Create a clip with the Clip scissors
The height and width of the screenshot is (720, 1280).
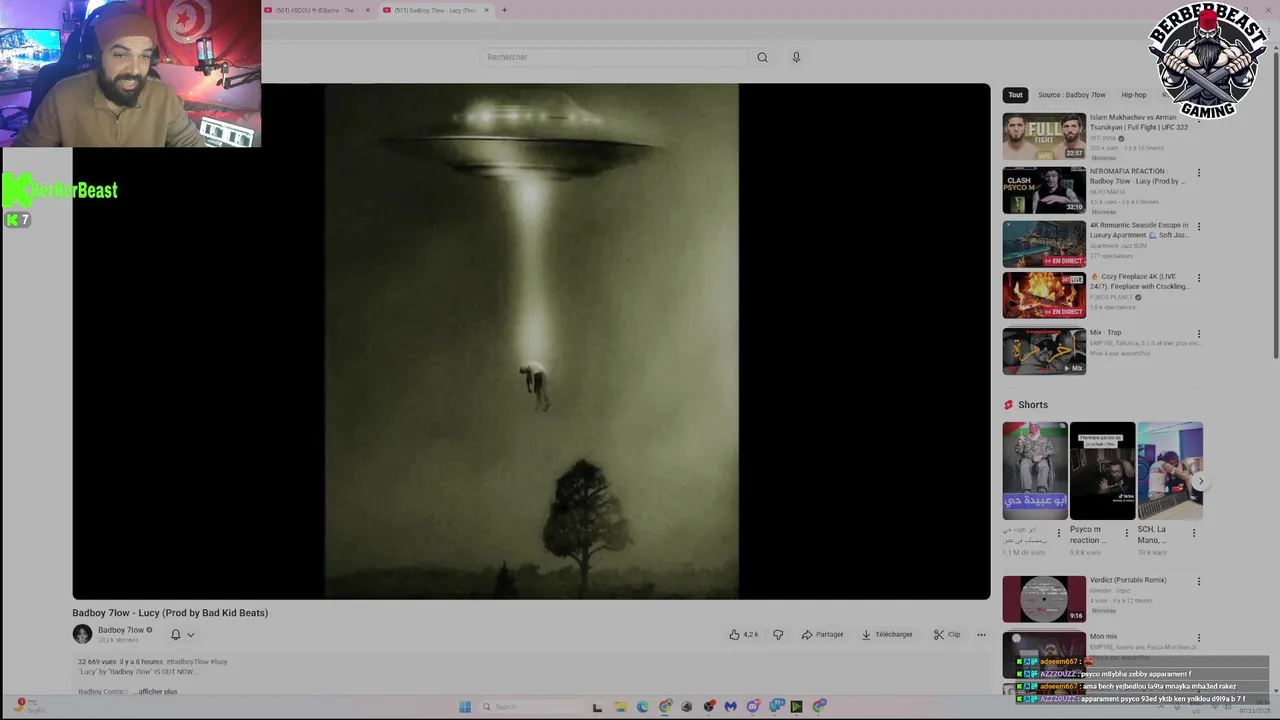tap(947, 634)
